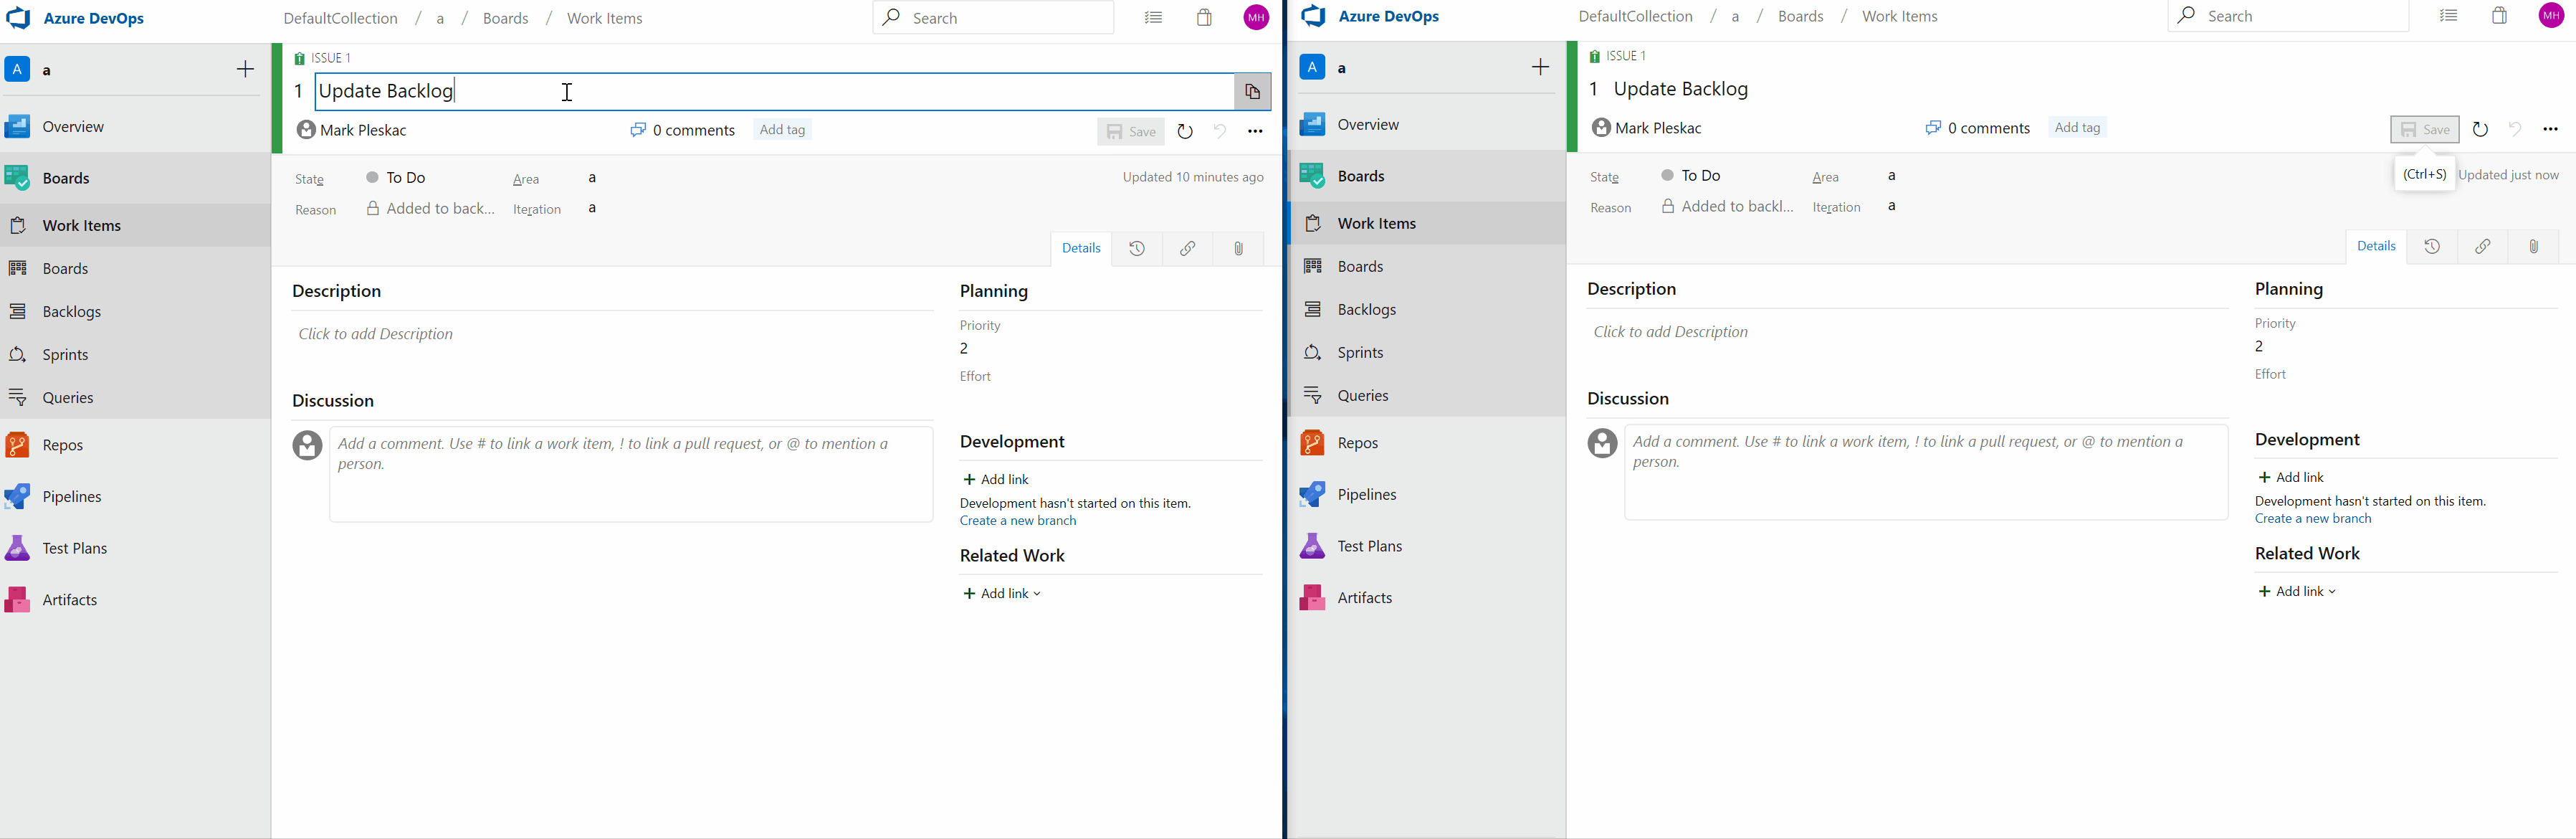Click the save button with Ctrl+S

click(x=2423, y=128)
